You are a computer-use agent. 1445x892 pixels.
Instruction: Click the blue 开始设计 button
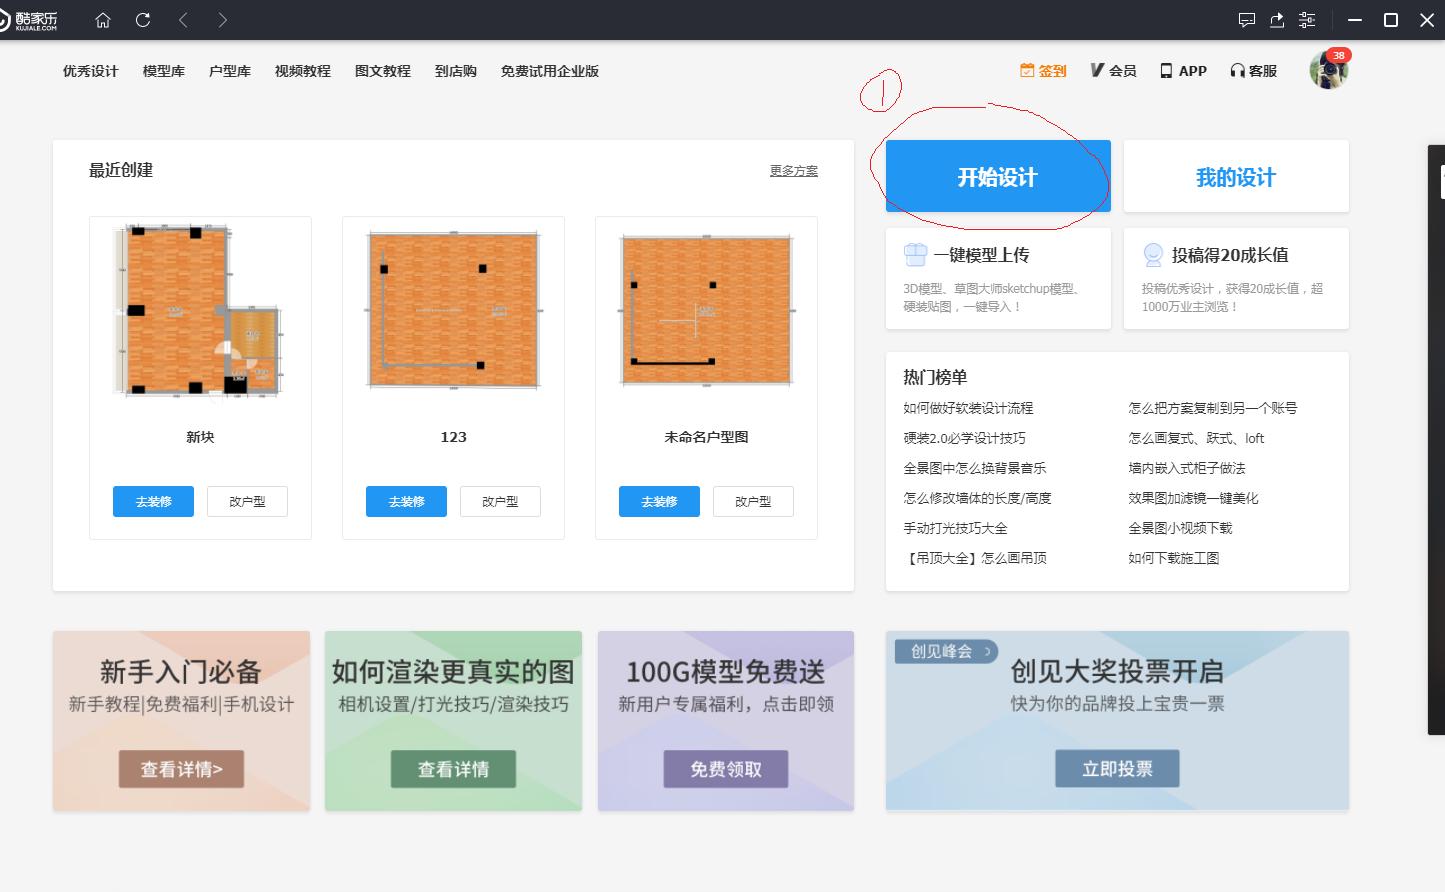[x=997, y=176]
